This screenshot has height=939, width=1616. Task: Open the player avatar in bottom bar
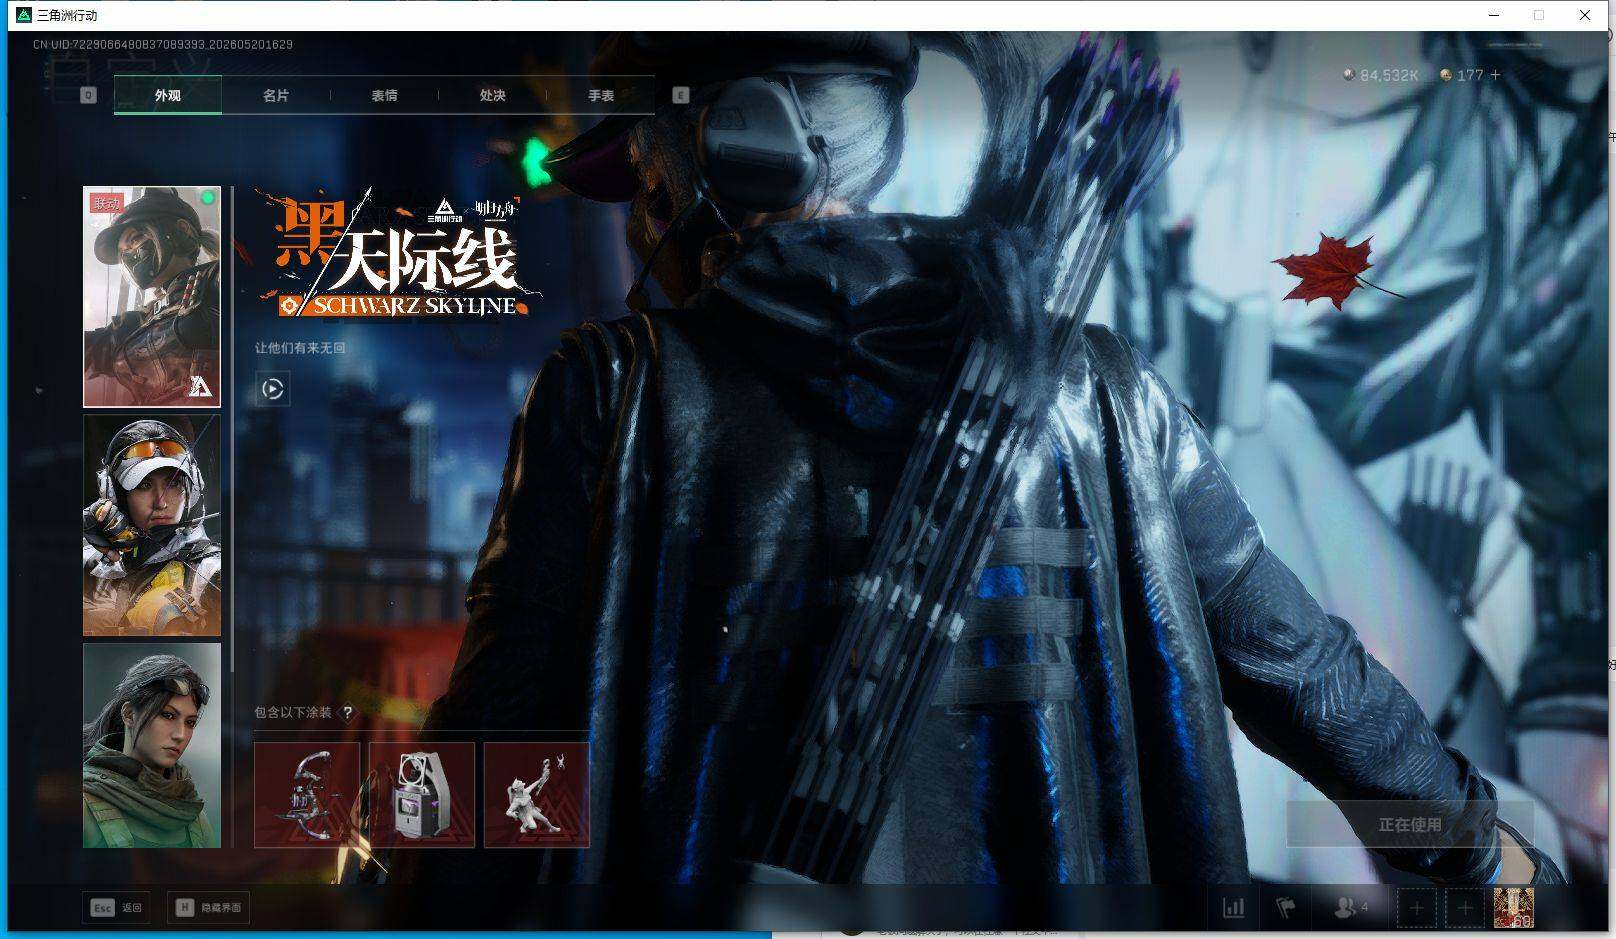(1514, 908)
